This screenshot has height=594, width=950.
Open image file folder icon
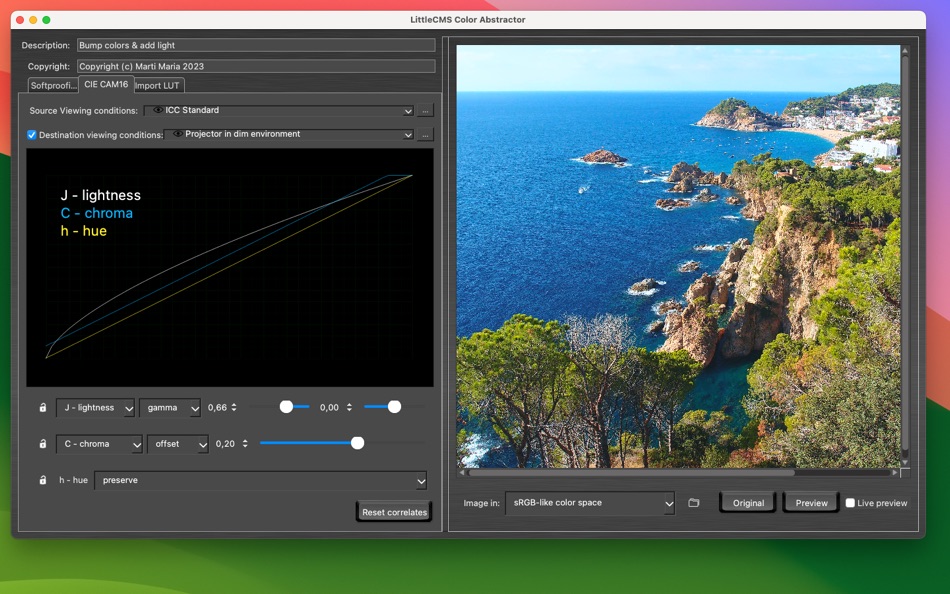pyautogui.click(x=694, y=502)
